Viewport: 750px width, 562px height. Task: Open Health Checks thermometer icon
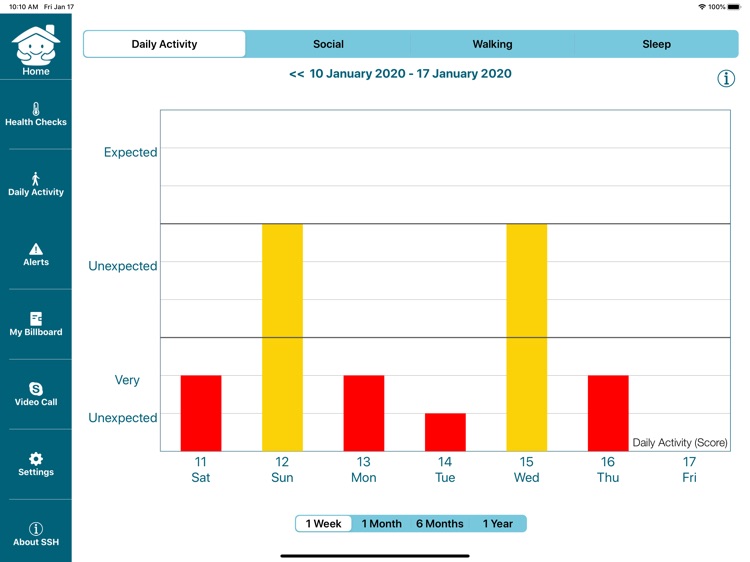(x=36, y=109)
